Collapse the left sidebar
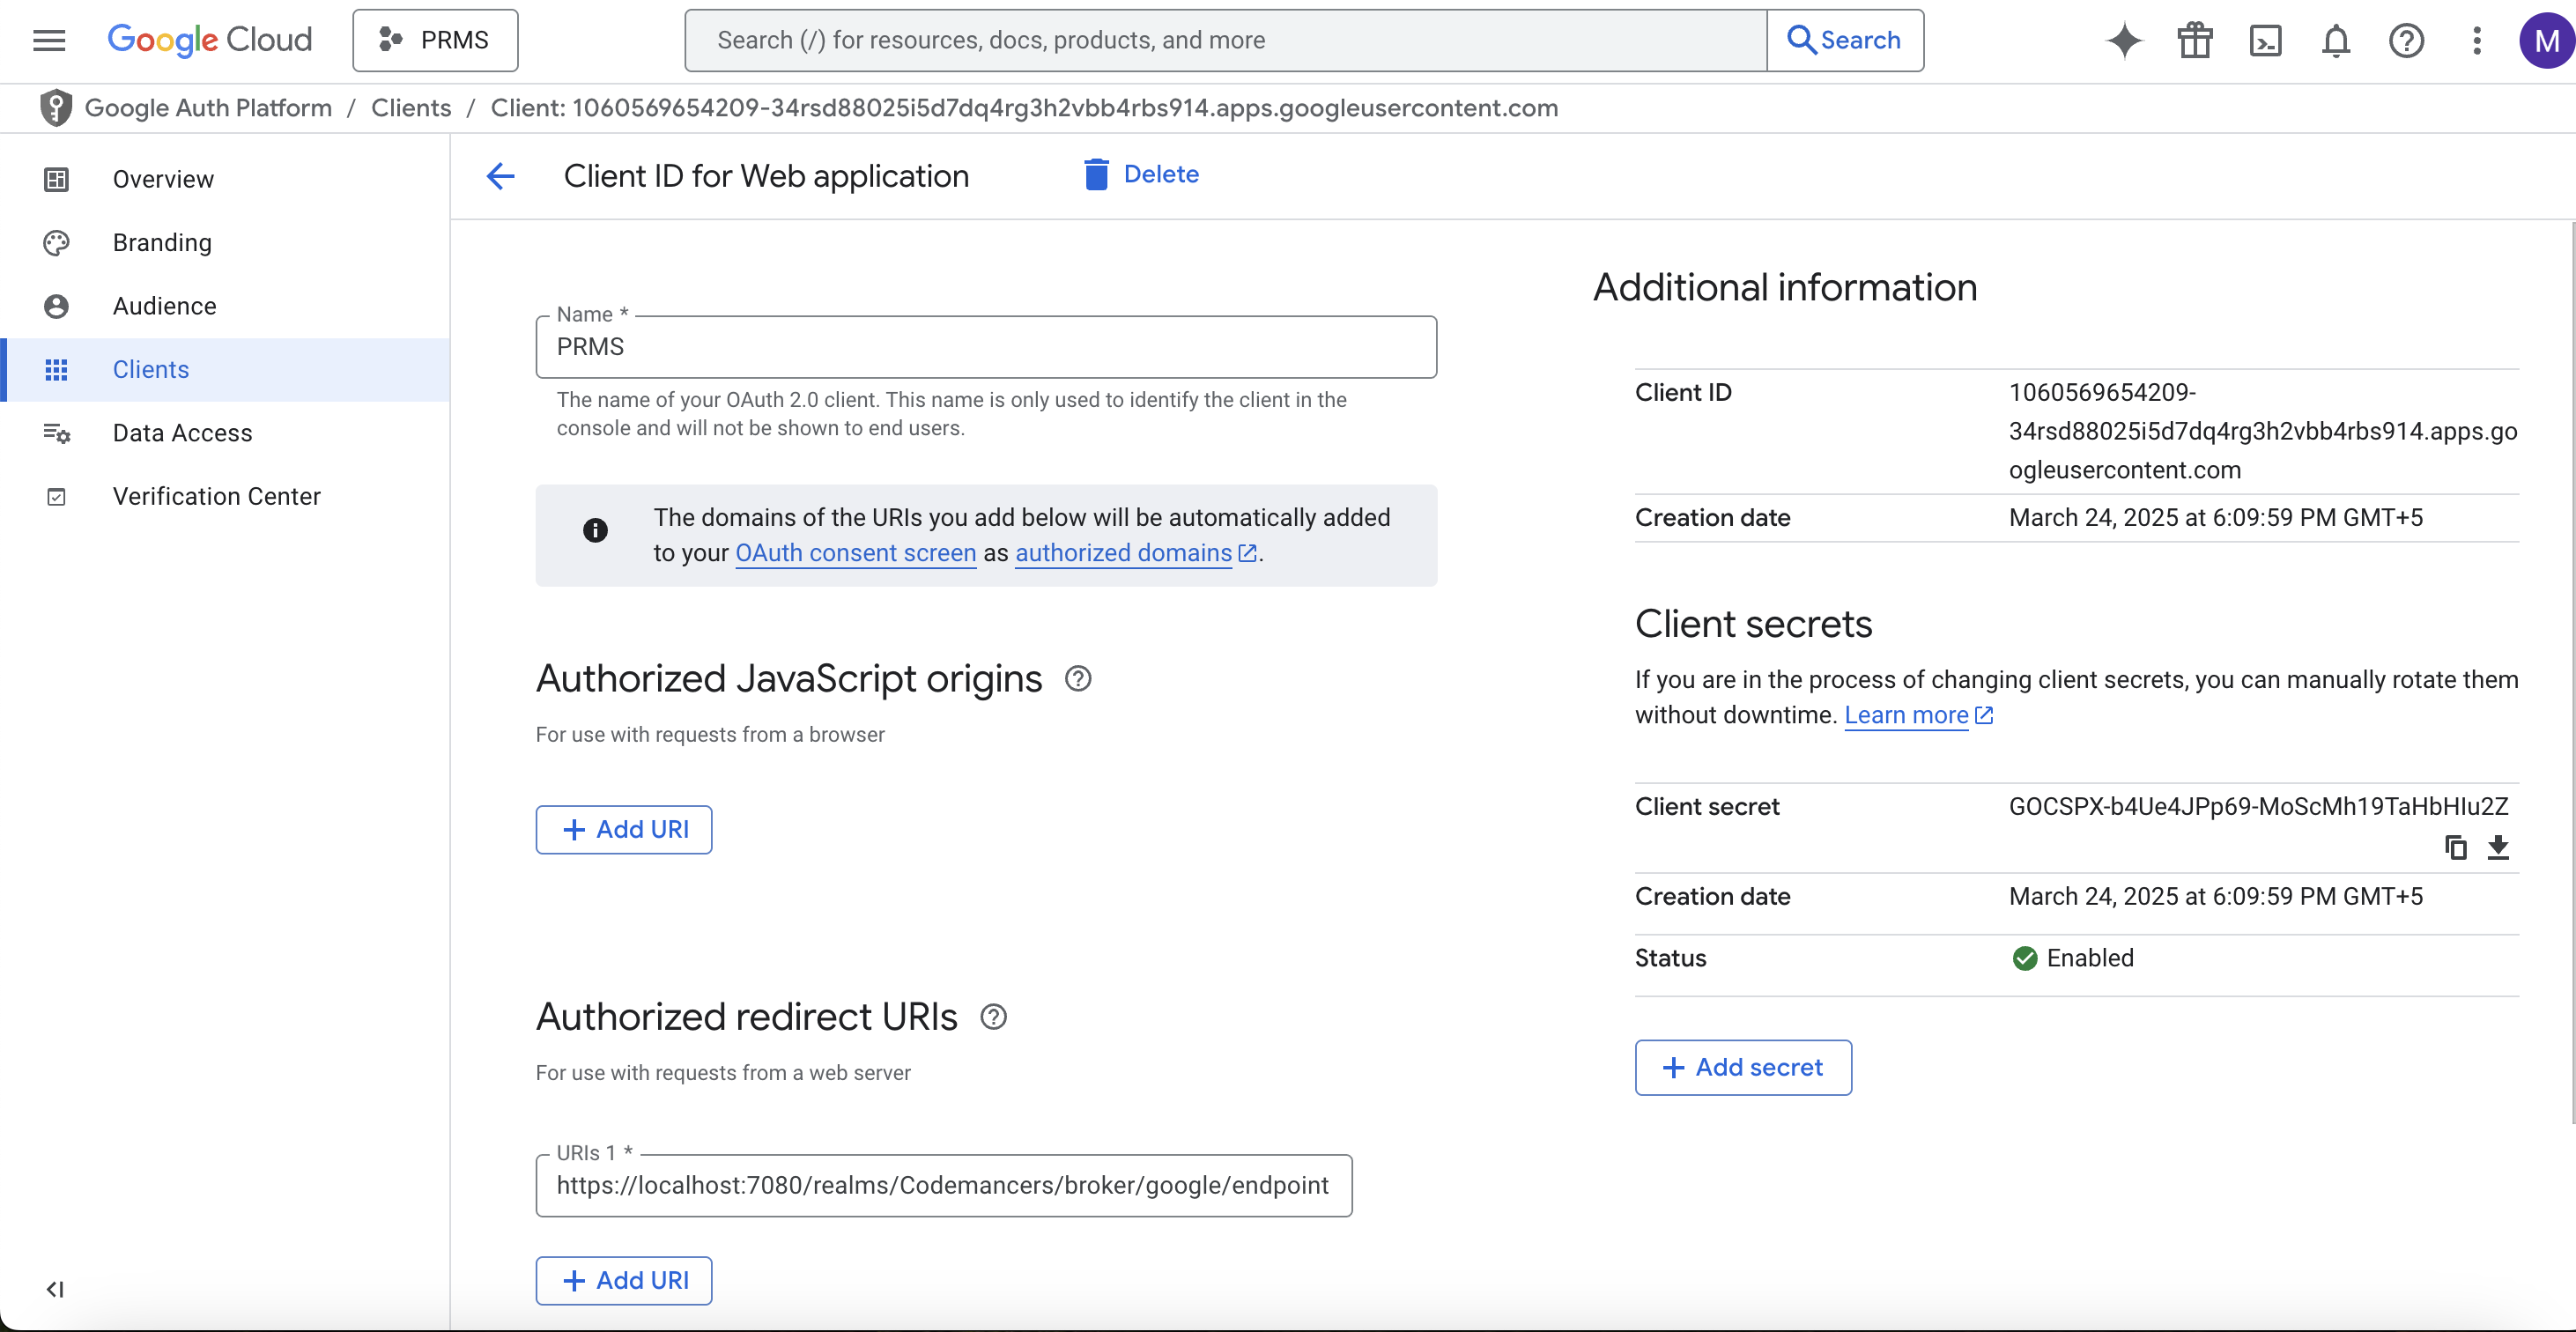 [54, 1289]
